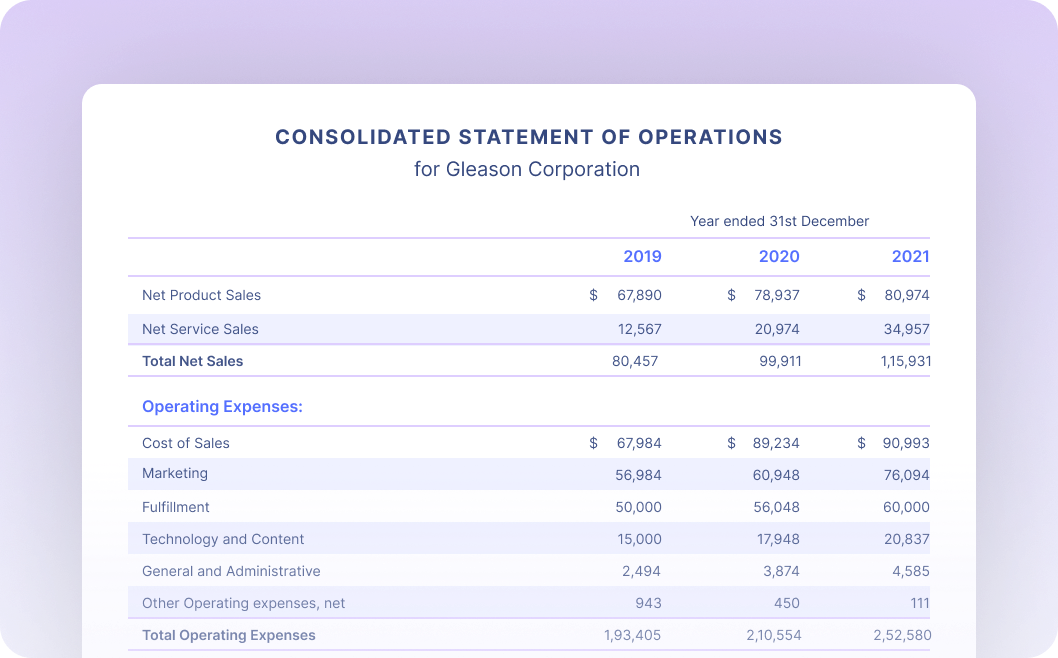Click the 'for Gleason Corporation' subtitle
The image size is (1058, 658).
click(x=527, y=169)
